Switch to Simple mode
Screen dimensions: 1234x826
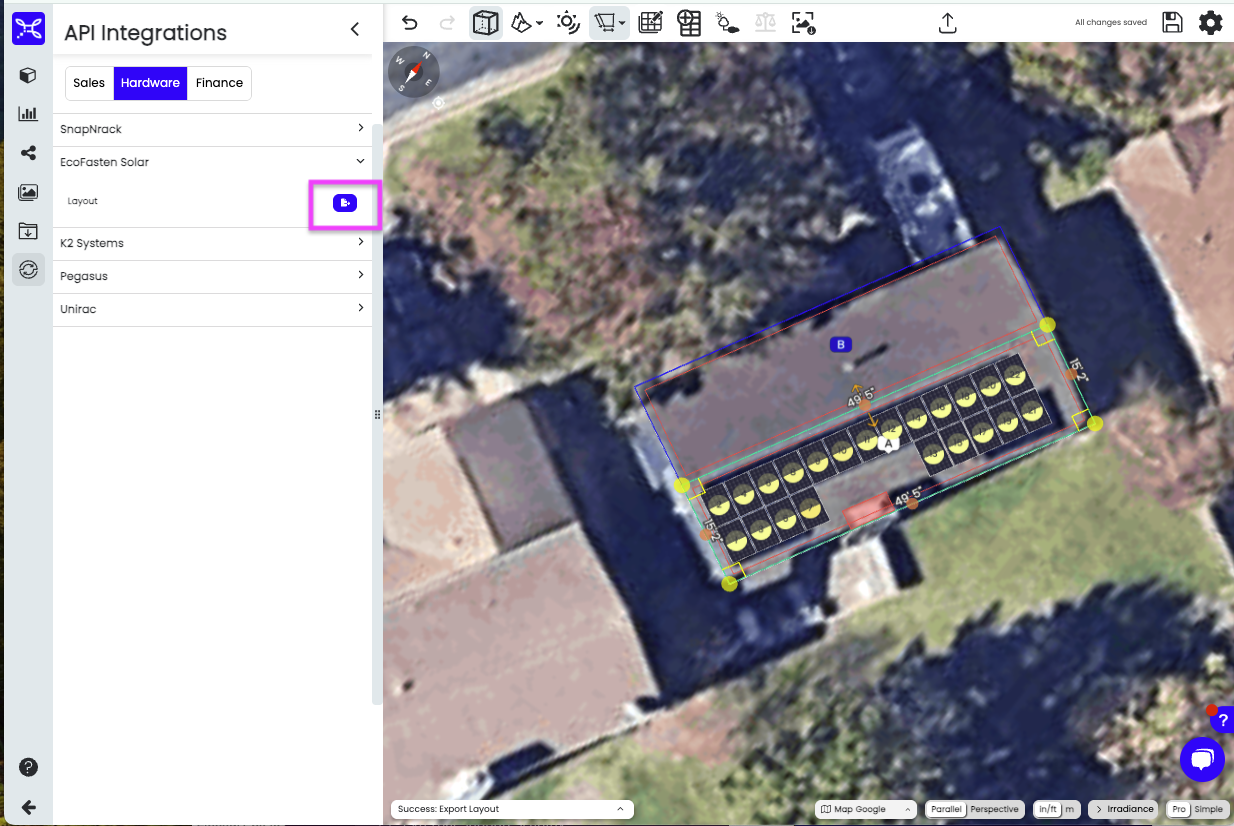pos(1208,809)
